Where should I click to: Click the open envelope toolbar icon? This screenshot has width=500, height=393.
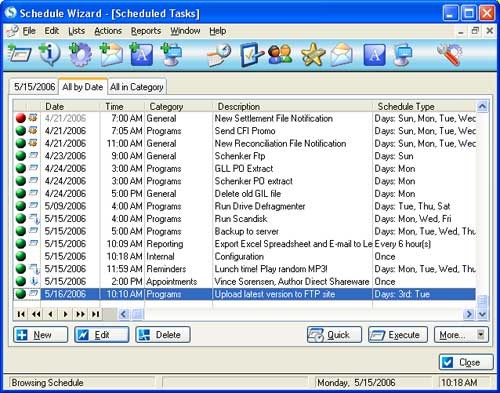click(341, 54)
